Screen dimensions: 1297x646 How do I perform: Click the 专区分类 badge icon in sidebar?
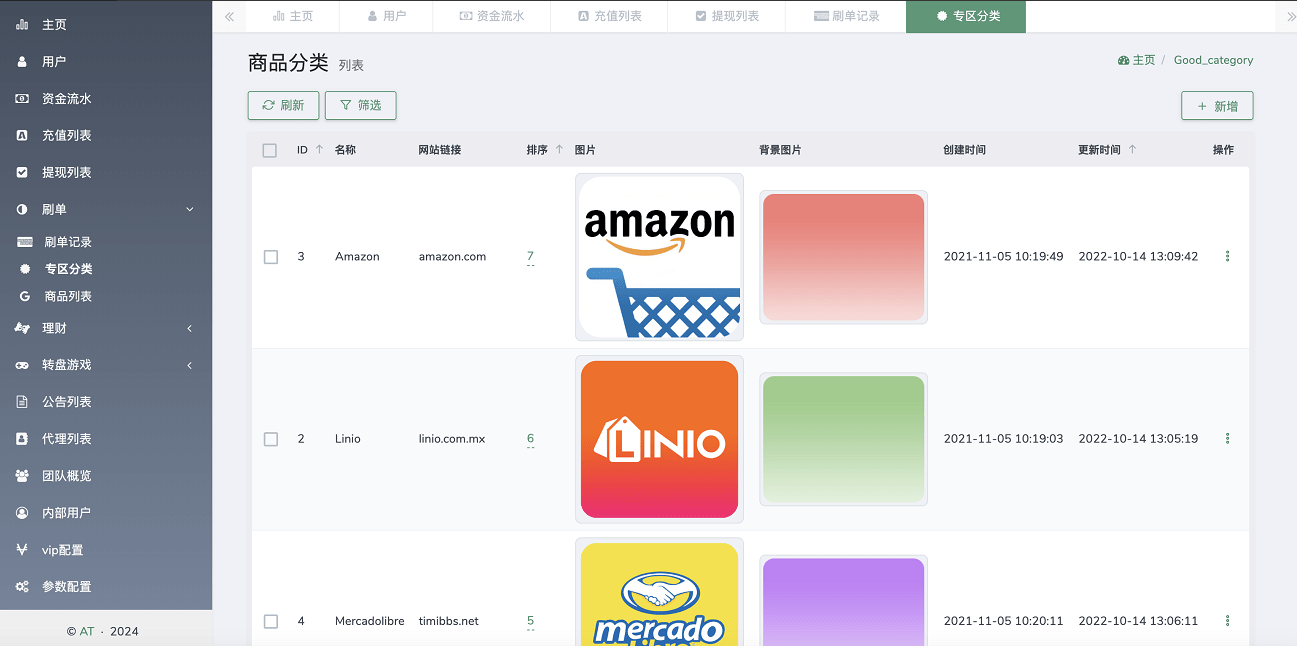click(x=25, y=269)
